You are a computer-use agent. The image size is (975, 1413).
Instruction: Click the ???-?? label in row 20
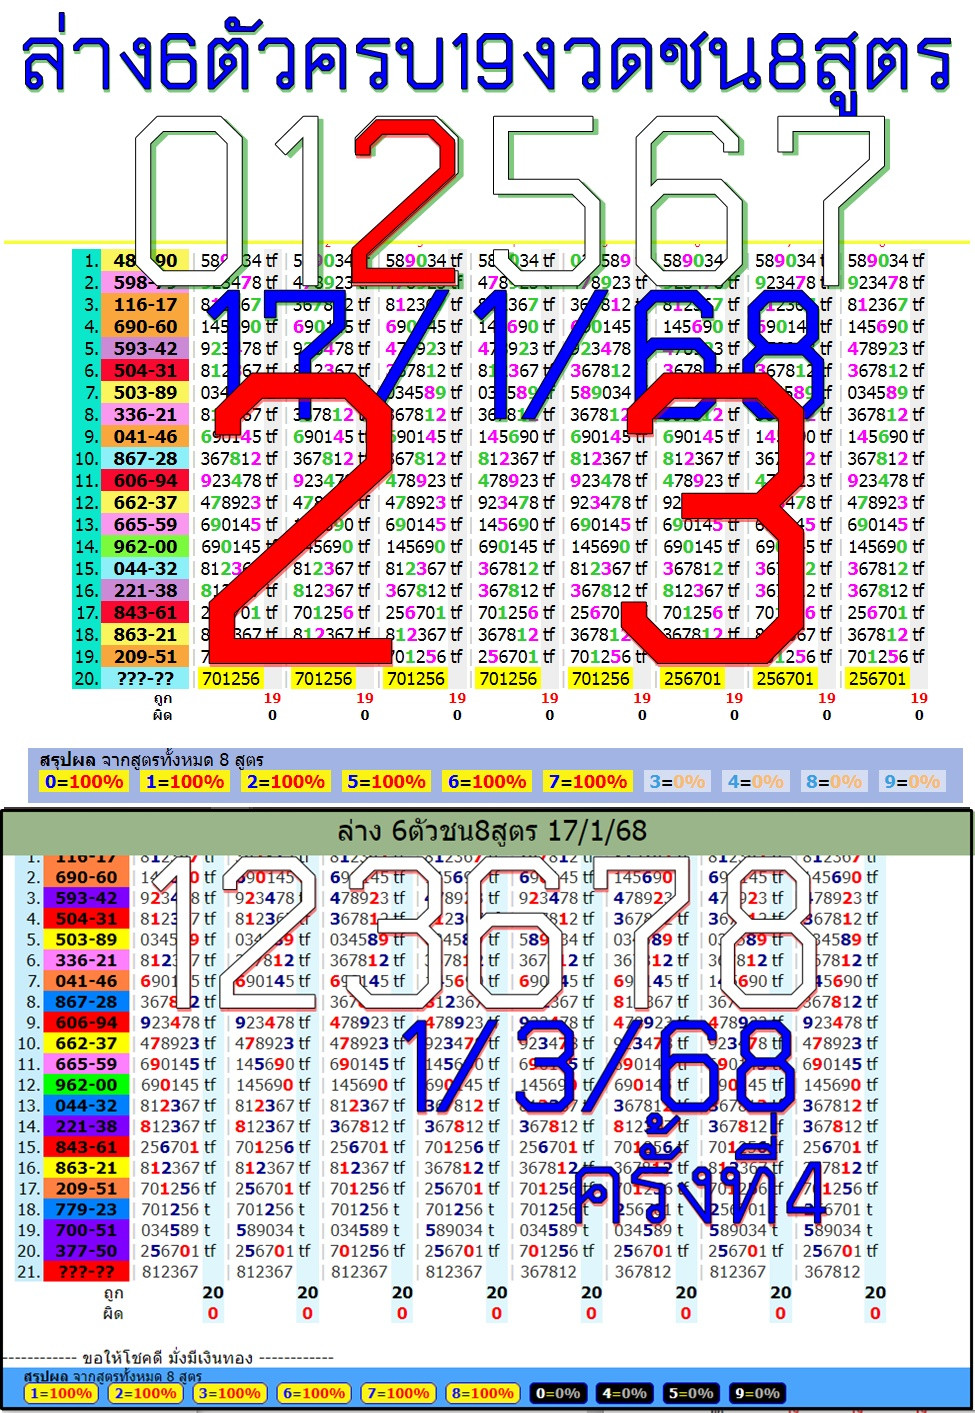coord(145,678)
